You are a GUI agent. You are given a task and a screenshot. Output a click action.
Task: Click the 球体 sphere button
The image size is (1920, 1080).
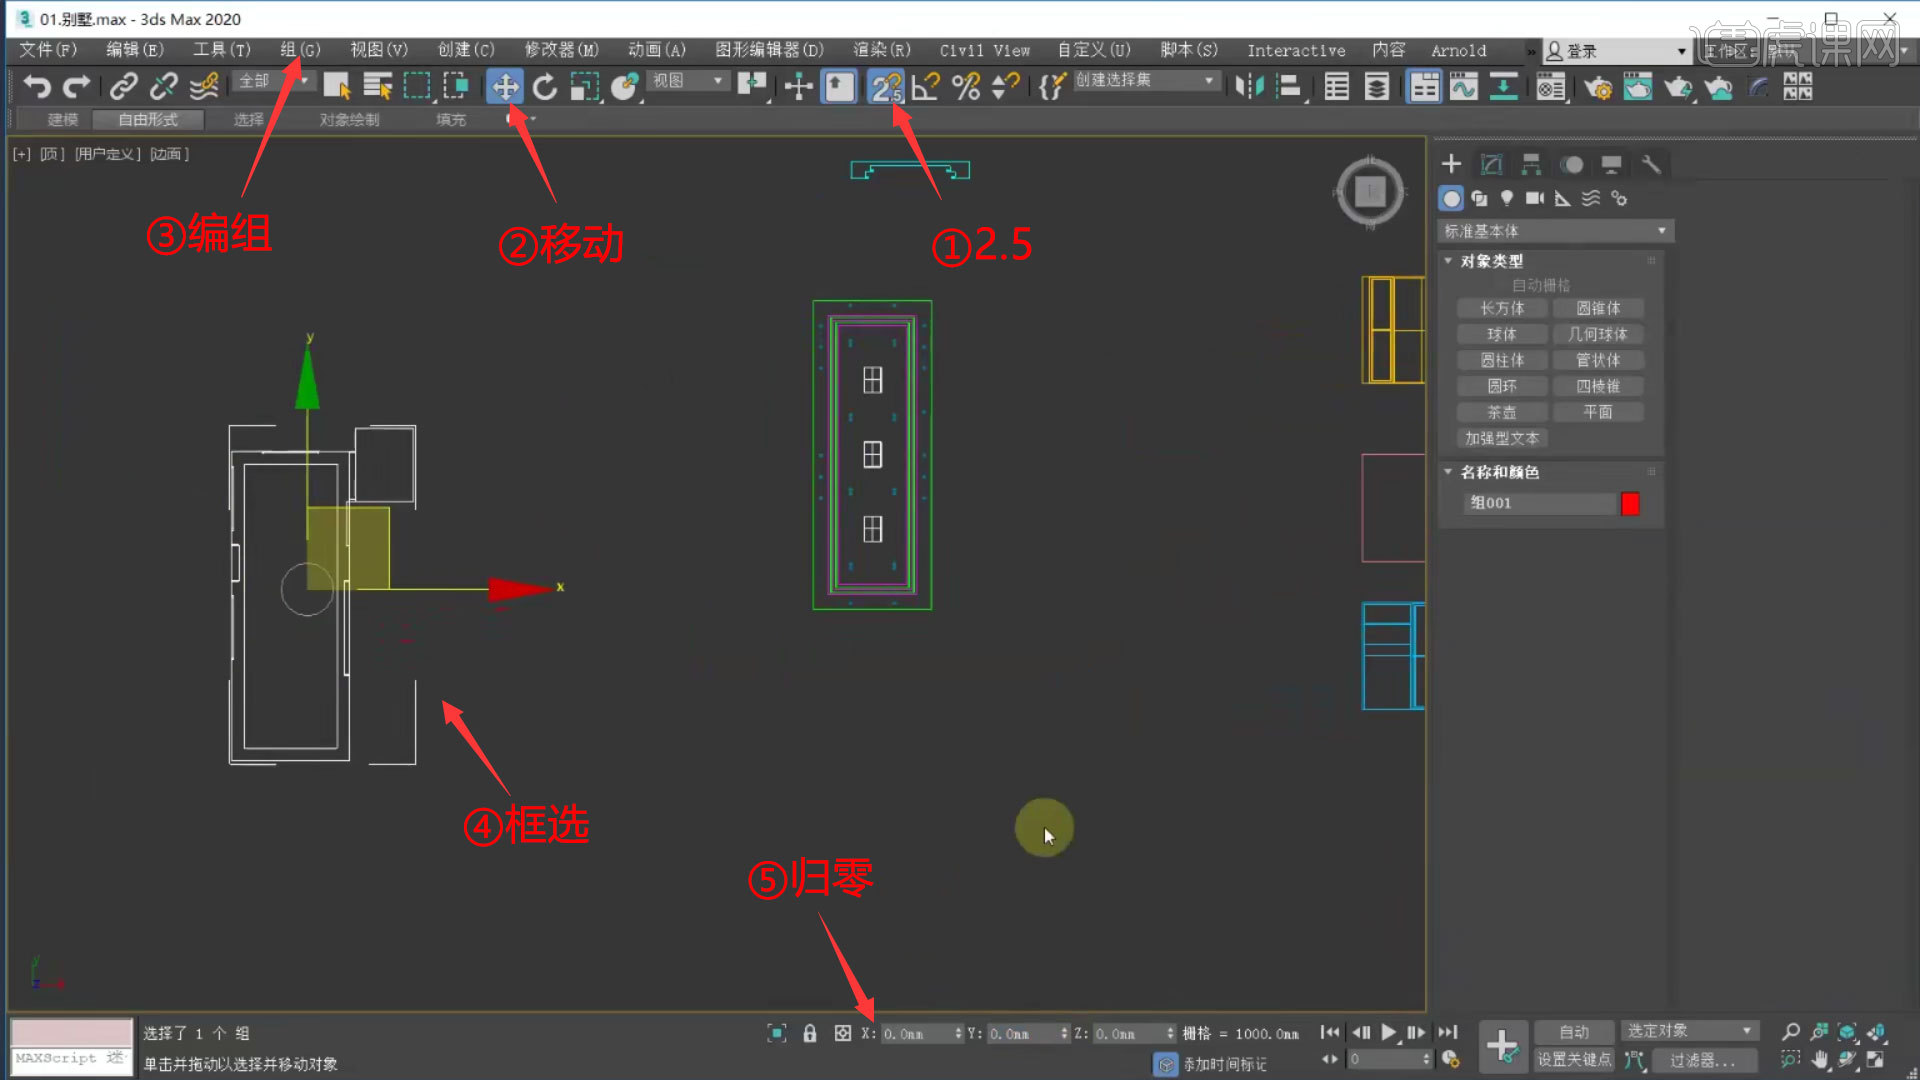[1502, 334]
